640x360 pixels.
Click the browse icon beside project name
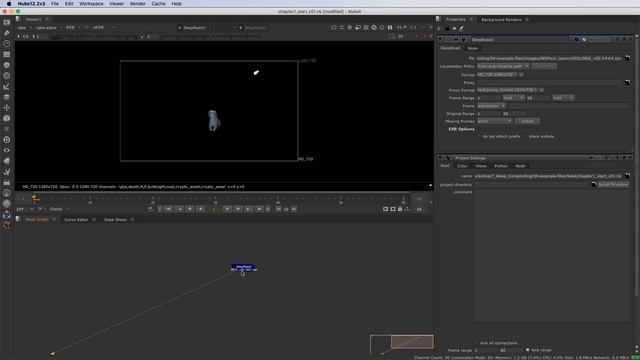click(x=627, y=176)
